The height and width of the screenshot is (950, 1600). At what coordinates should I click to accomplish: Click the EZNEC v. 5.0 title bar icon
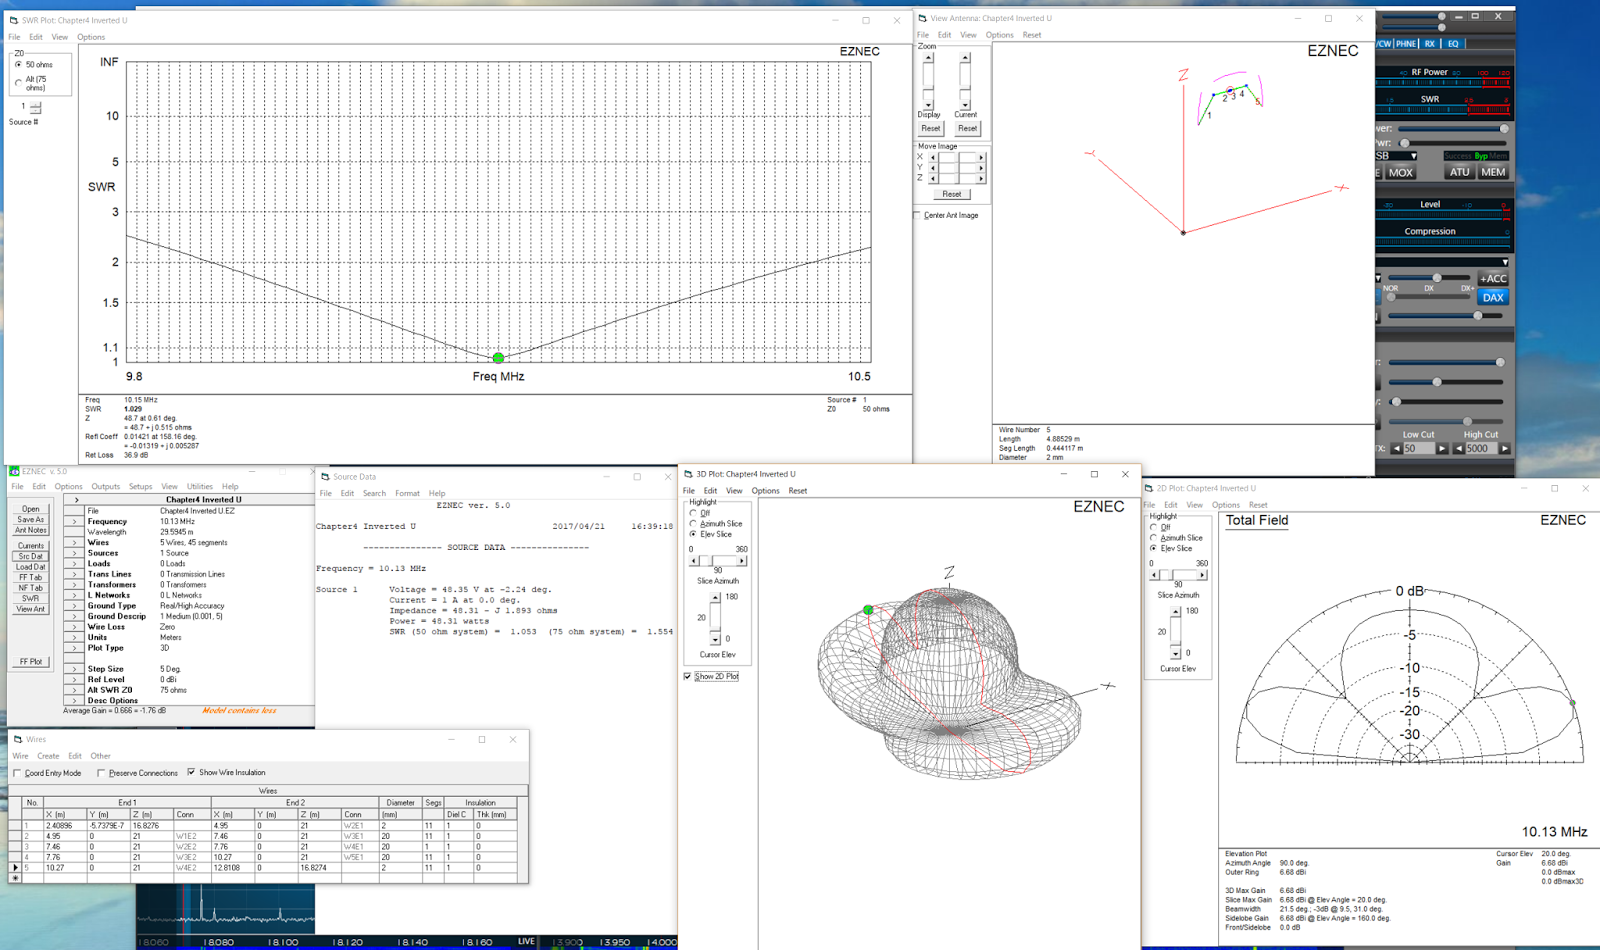[x=14, y=471]
